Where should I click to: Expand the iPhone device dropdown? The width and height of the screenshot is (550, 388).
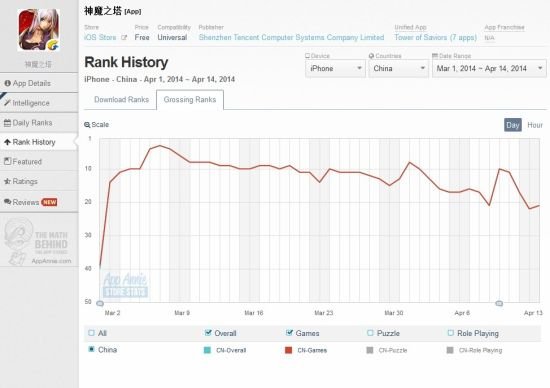coord(335,68)
